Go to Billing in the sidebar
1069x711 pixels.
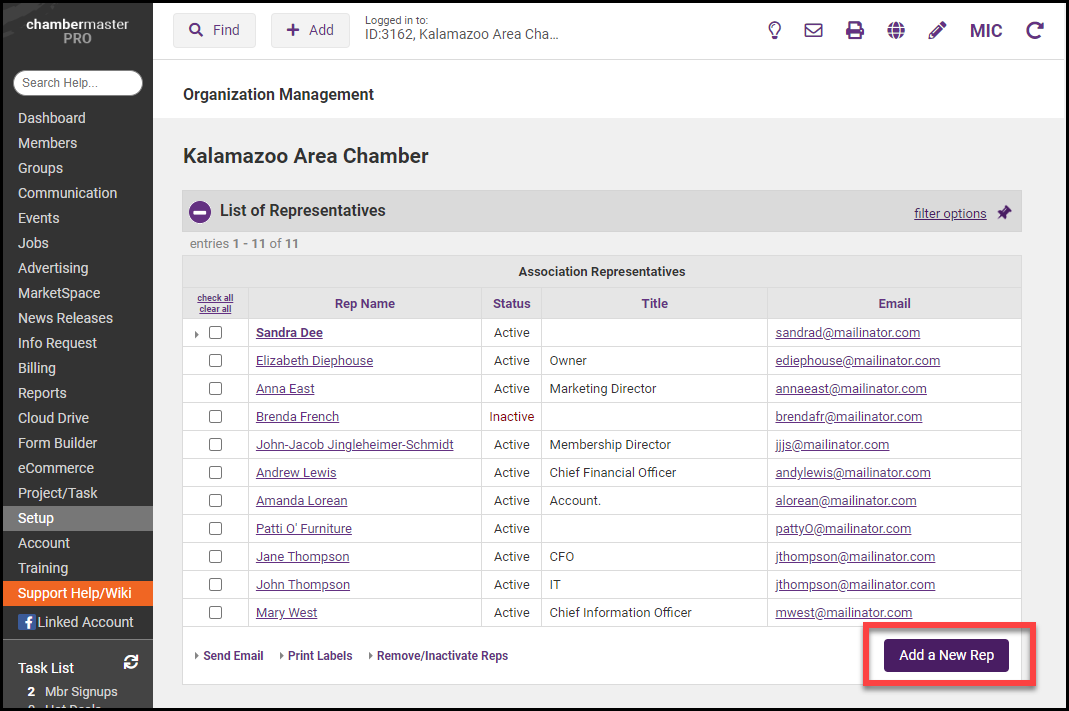(37, 368)
